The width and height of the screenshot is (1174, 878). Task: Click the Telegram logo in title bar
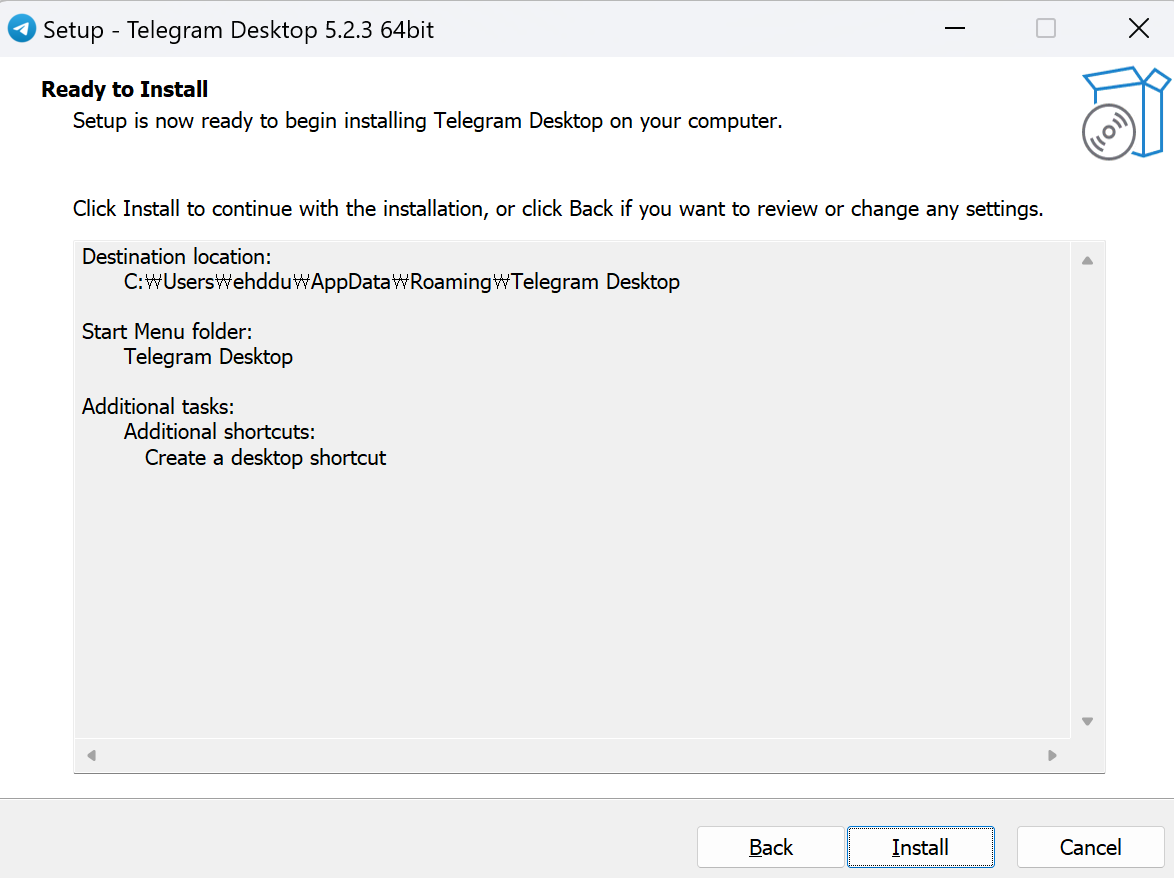pyautogui.click(x=22, y=29)
